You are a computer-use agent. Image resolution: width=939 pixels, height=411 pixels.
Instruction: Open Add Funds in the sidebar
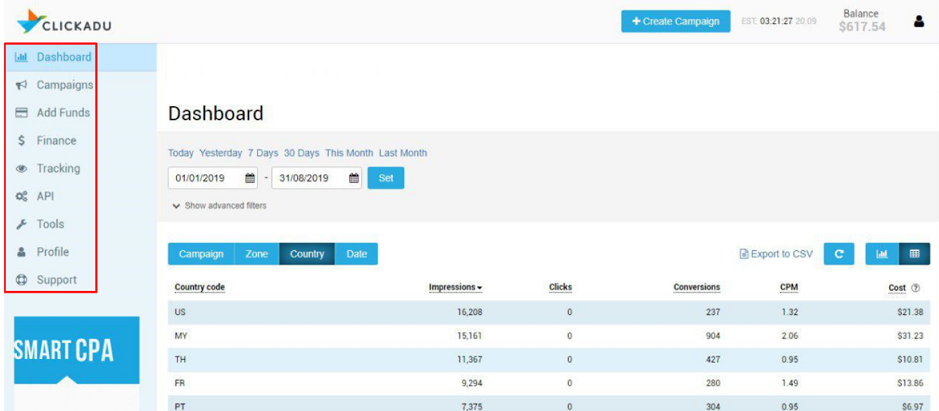tap(63, 113)
